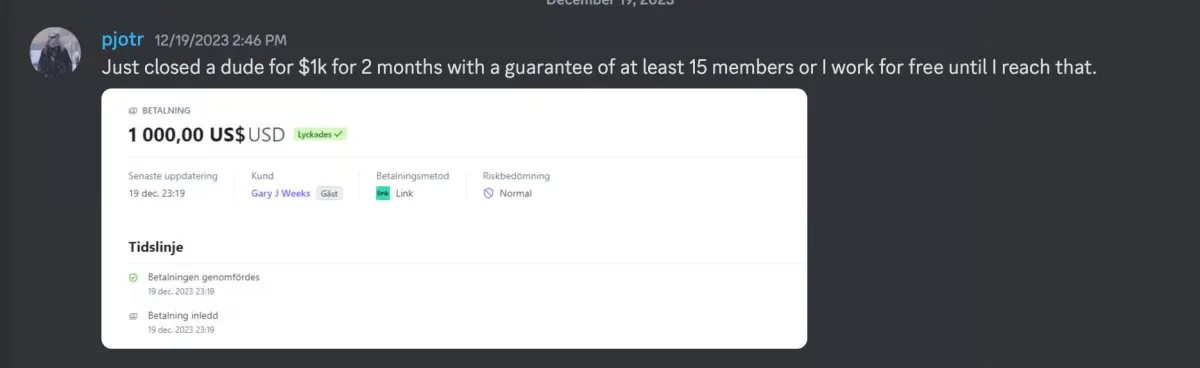This screenshot has width=1200, height=368.
Task: Open the embedded payment screenshot image
Action: pos(454,218)
